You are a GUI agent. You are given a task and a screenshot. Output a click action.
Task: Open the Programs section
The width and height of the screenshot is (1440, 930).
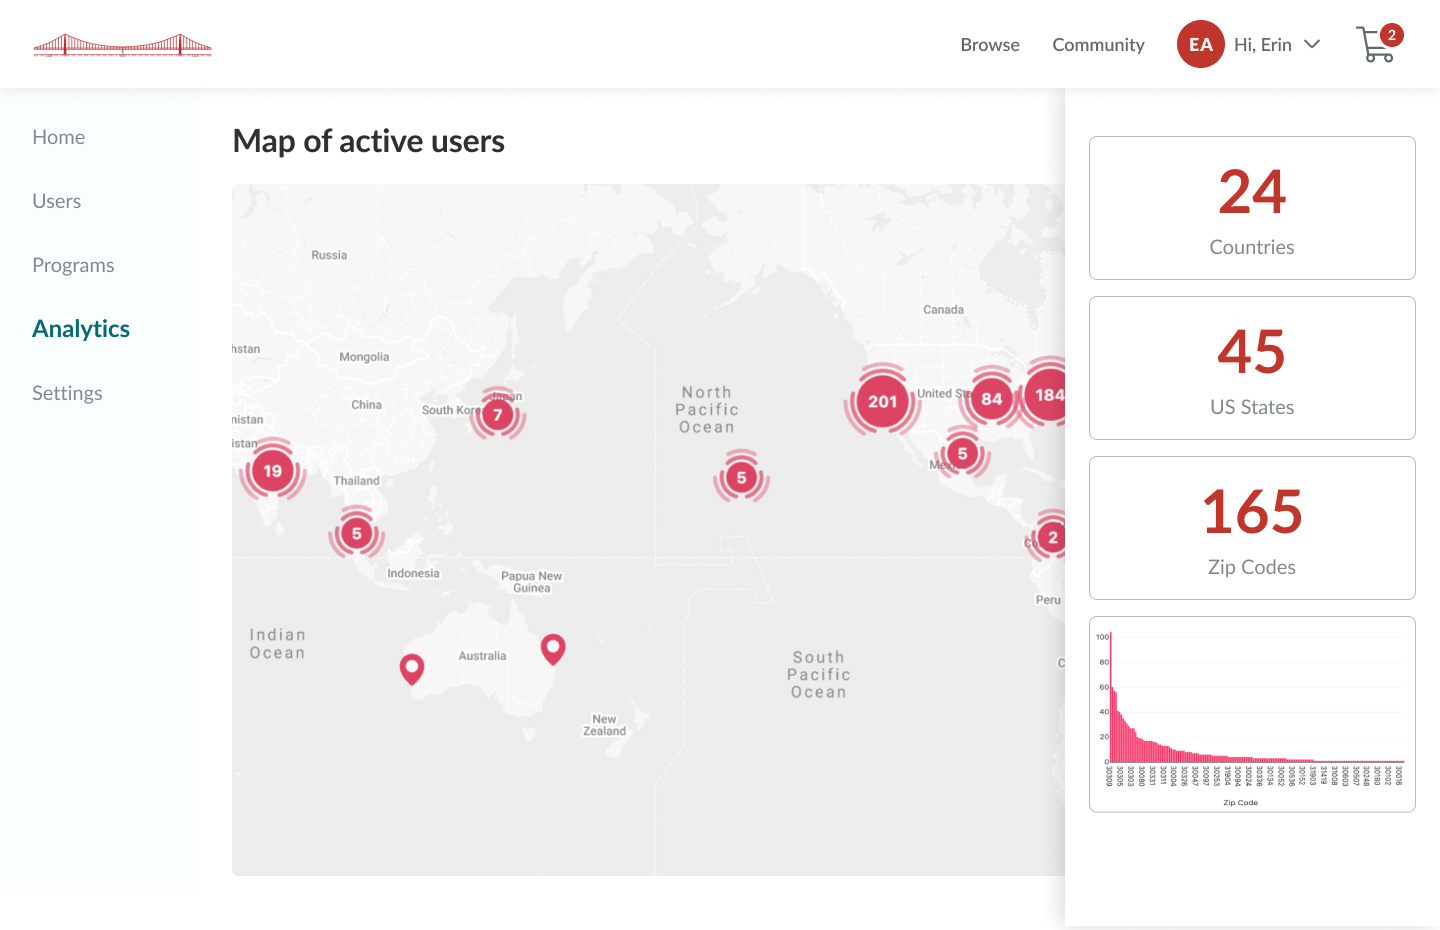point(73,264)
